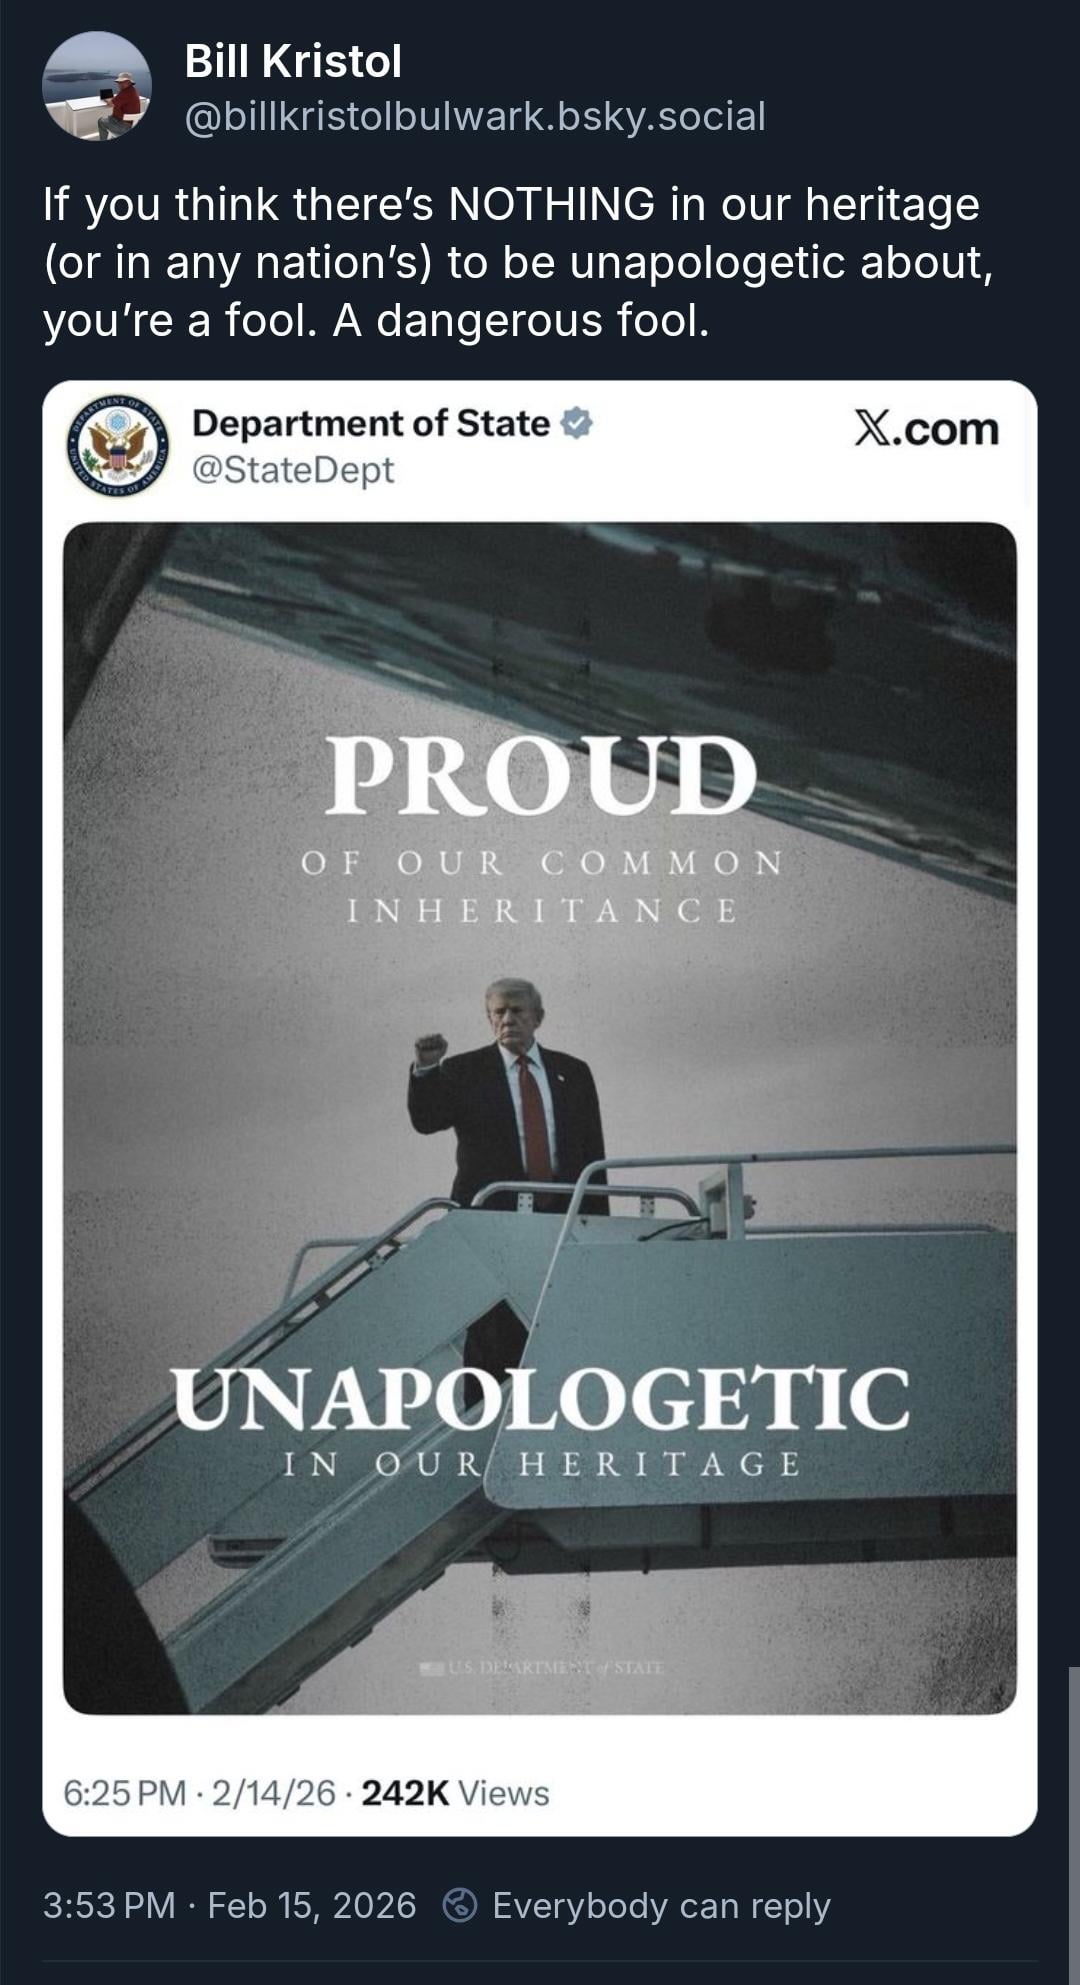
Task: Click the "IN OUR HERITAGE" subtitle
Action: pyautogui.click(x=540, y=1465)
